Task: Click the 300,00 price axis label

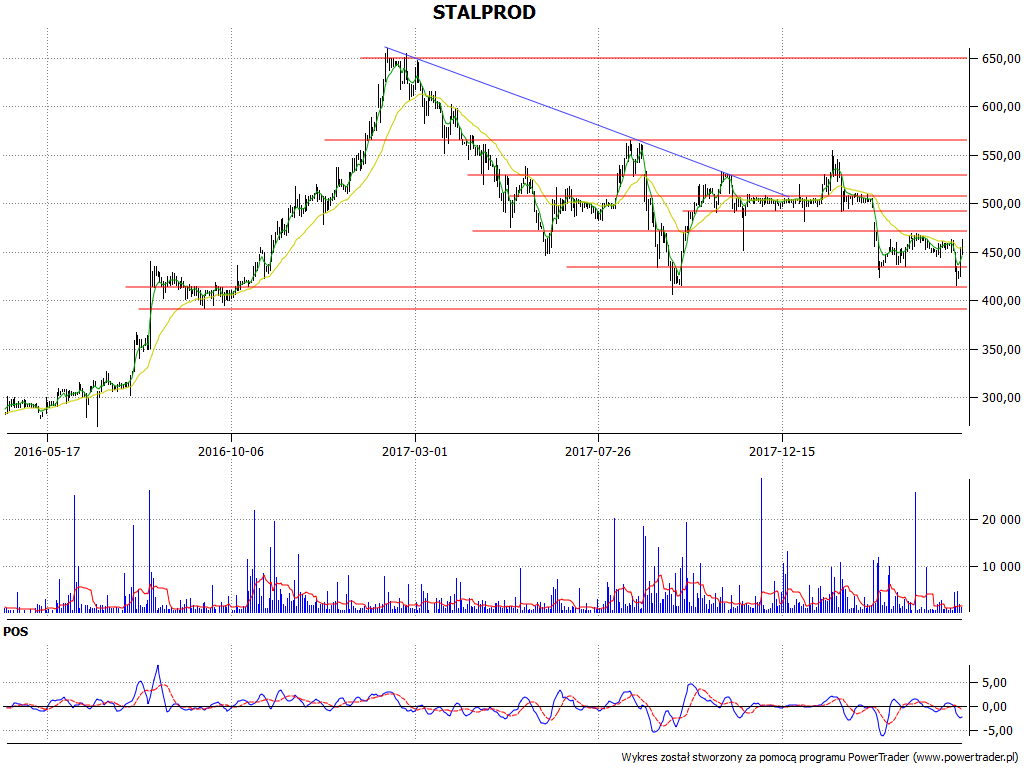Action: coord(1001,398)
